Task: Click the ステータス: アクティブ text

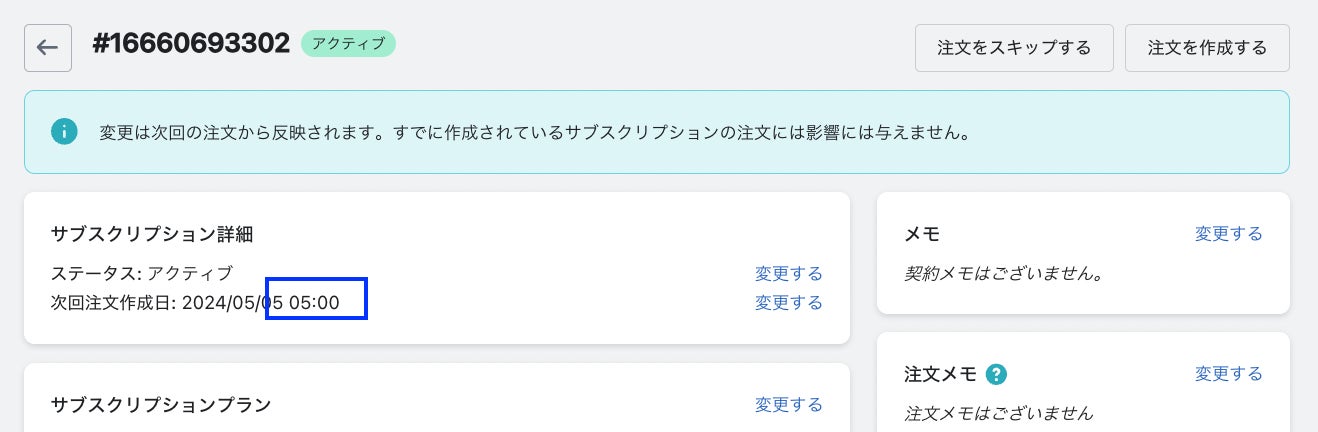Action: pyautogui.click(x=141, y=273)
